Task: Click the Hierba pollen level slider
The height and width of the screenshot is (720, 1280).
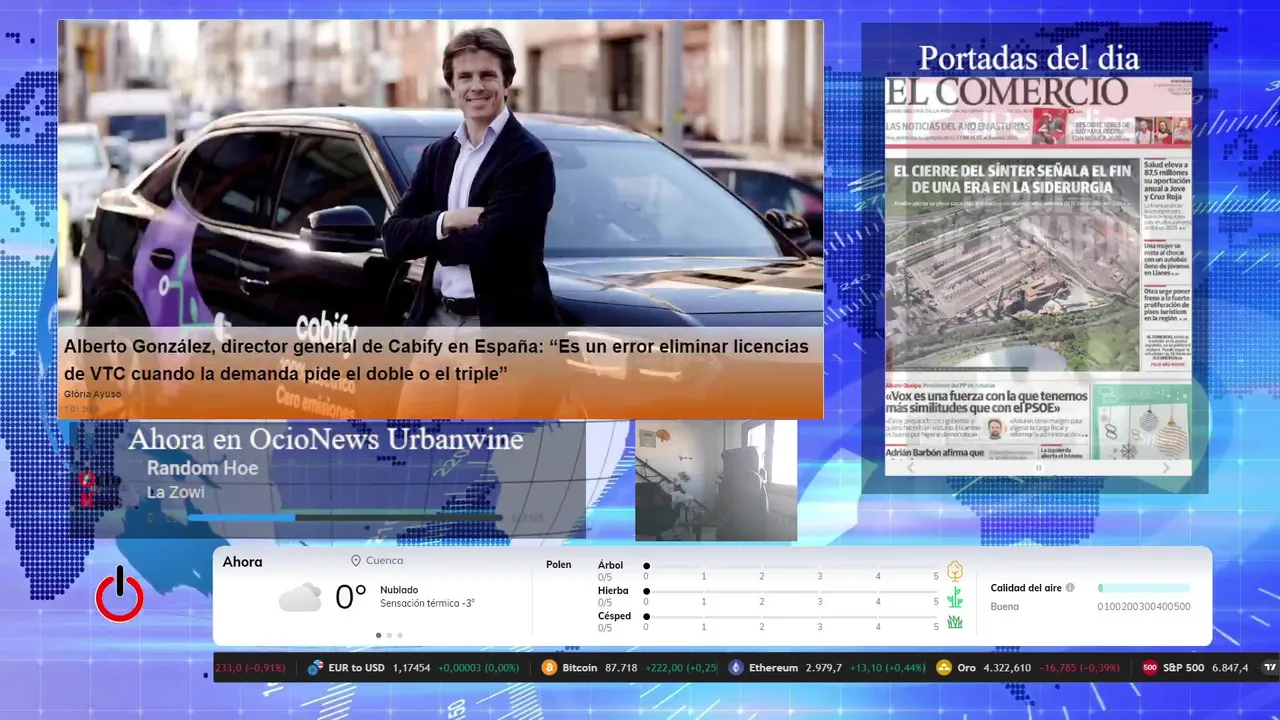Action: coord(791,592)
